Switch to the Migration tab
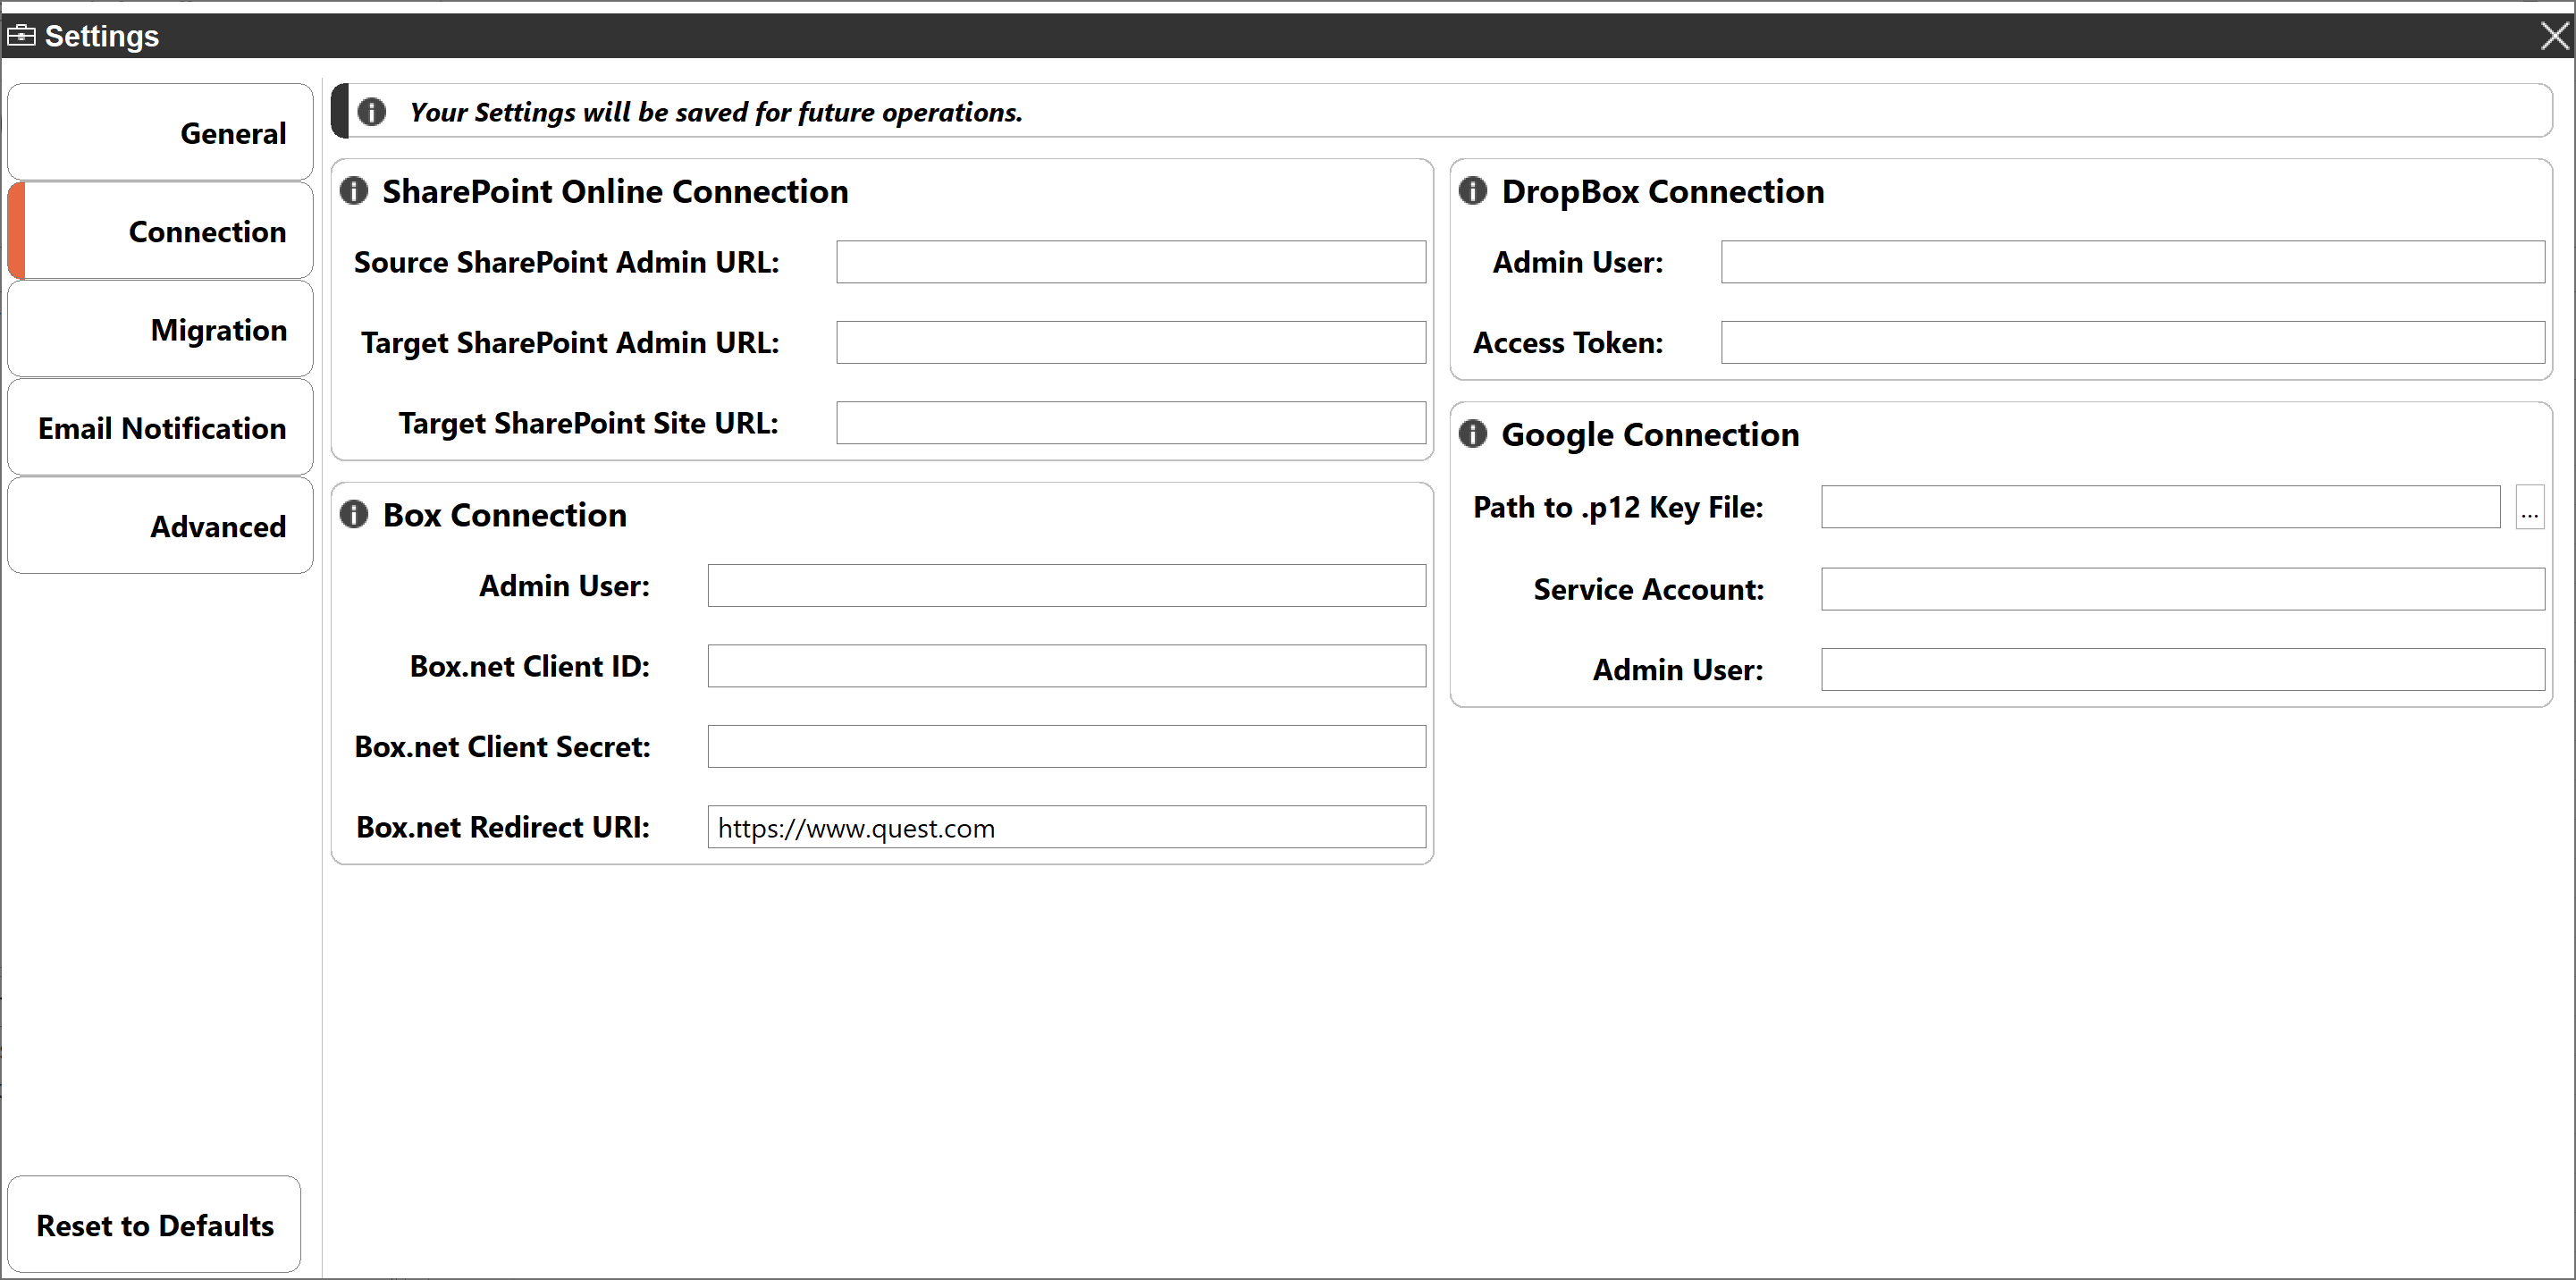 point(160,329)
